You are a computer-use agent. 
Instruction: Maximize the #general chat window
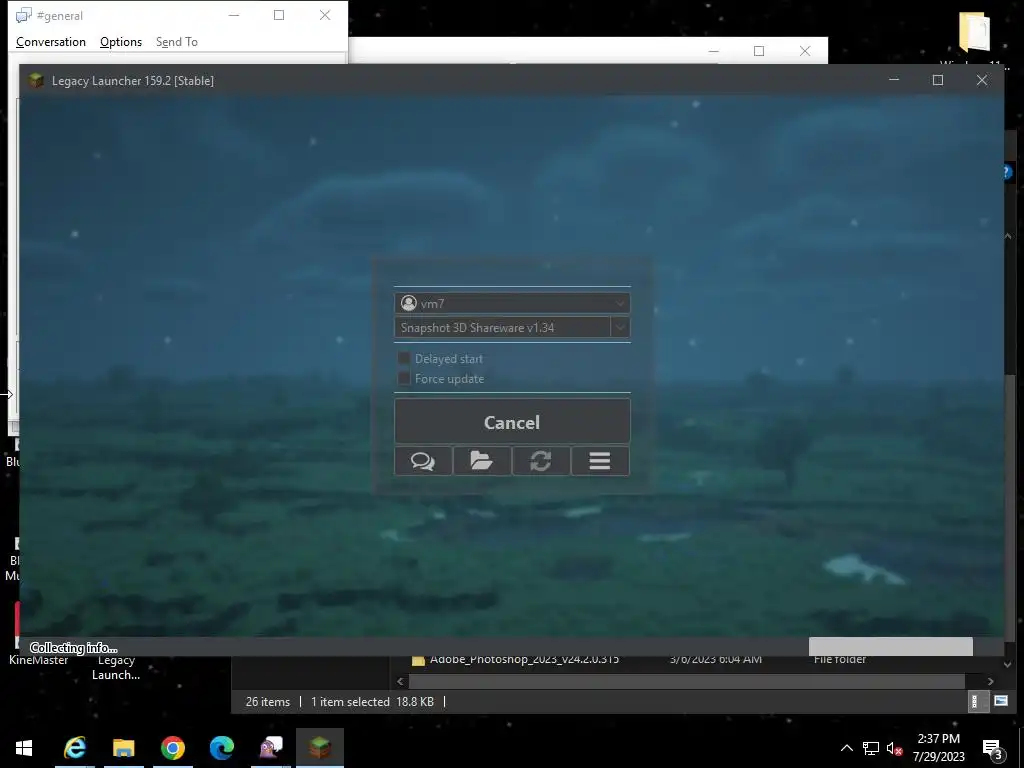[279, 15]
